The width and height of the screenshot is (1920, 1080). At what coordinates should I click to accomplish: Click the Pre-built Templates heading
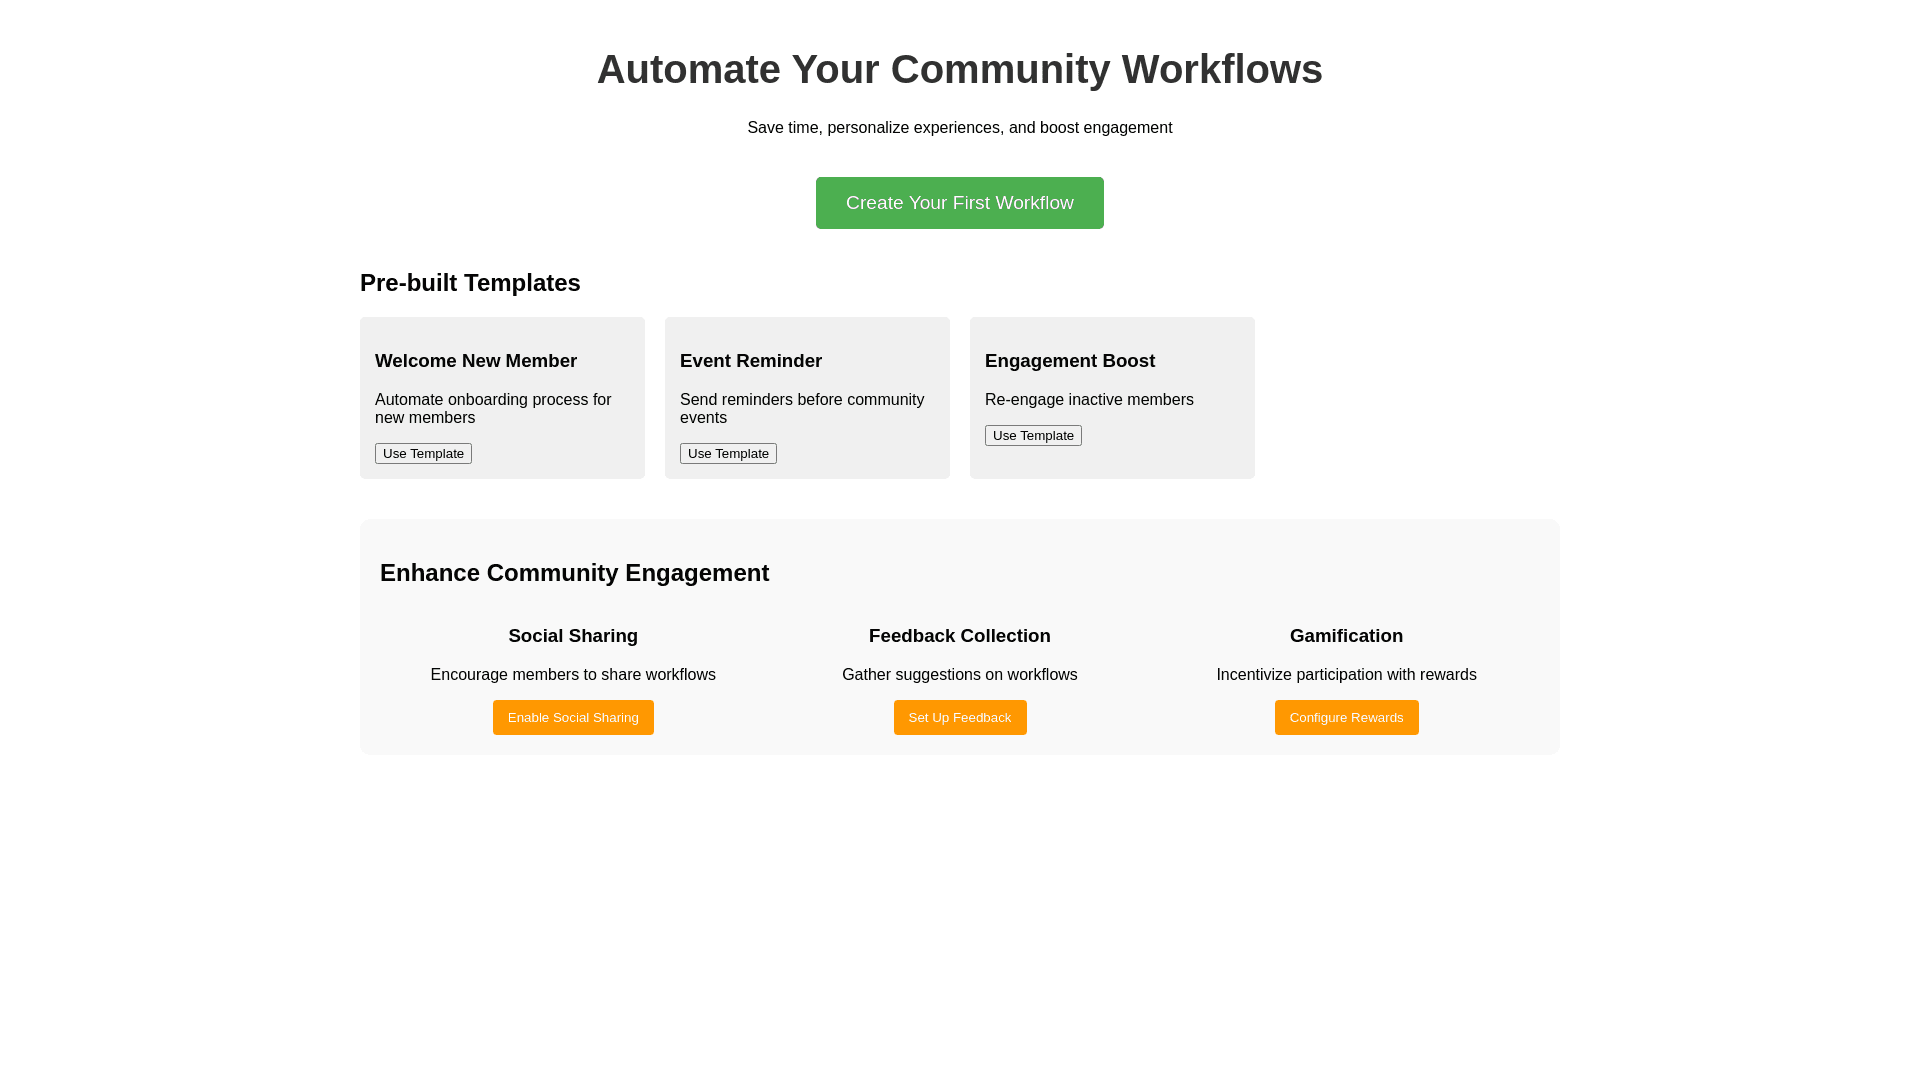click(x=470, y=283)
